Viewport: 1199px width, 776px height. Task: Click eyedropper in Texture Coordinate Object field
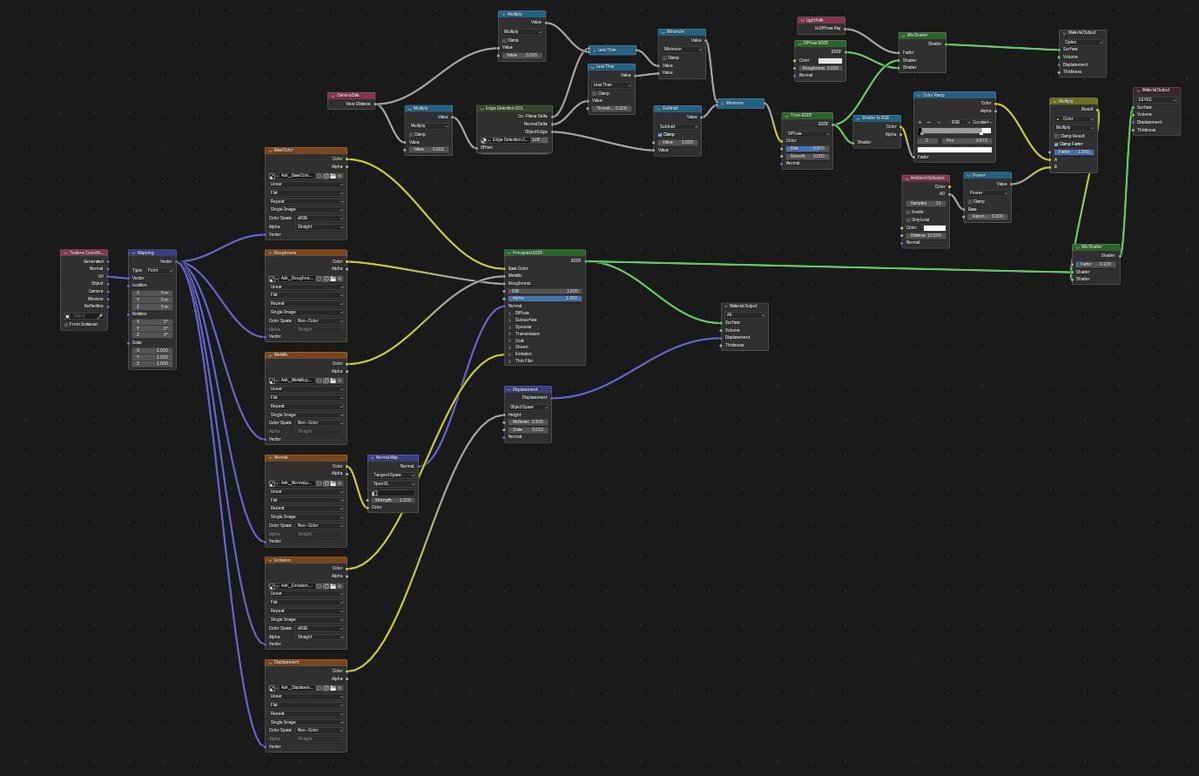(x=99, y=316)
